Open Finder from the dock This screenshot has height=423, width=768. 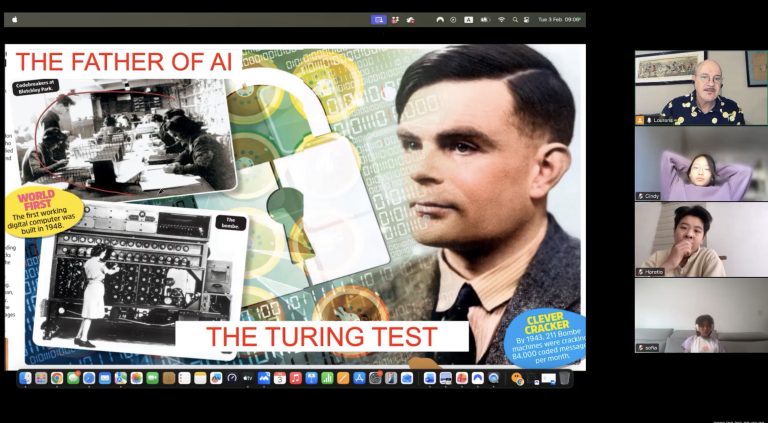point(26,378)
